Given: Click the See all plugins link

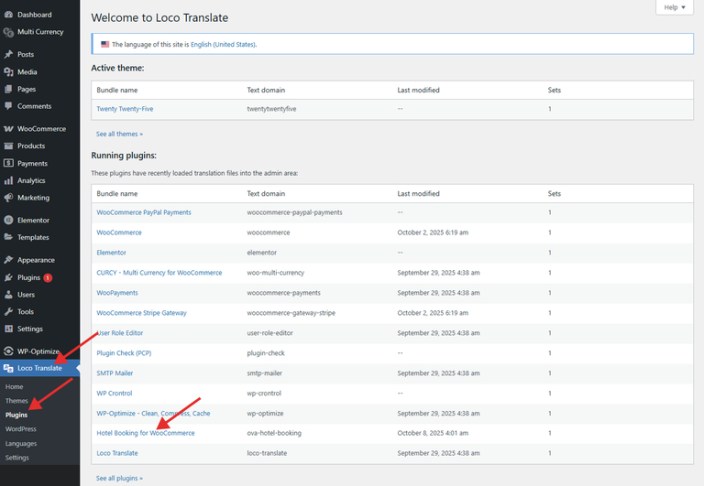Looking at the screenshot, I should tap(119, 478).
